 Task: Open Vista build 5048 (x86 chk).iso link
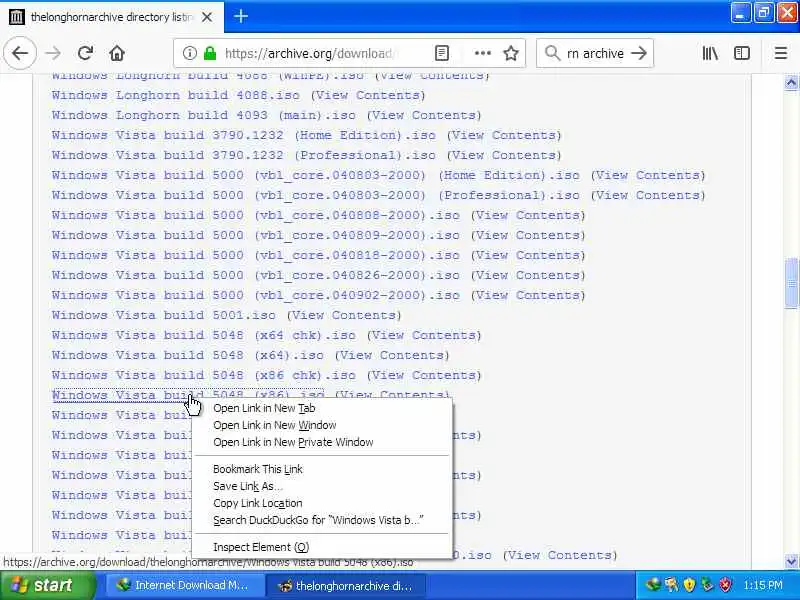pyautogui.click(x=204, y=375)
